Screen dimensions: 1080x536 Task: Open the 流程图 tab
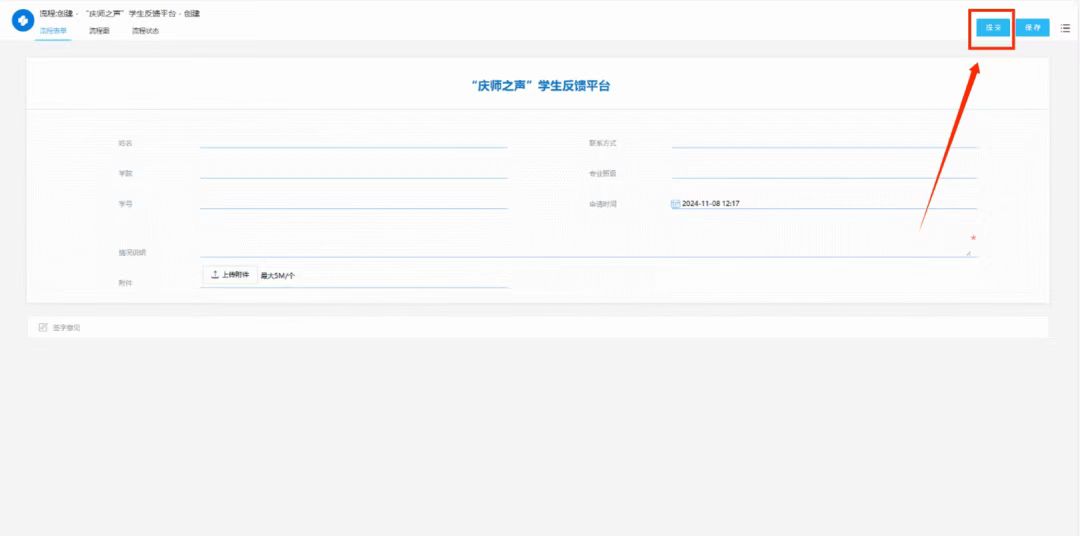pyautogui.click(x=99, y=31)
